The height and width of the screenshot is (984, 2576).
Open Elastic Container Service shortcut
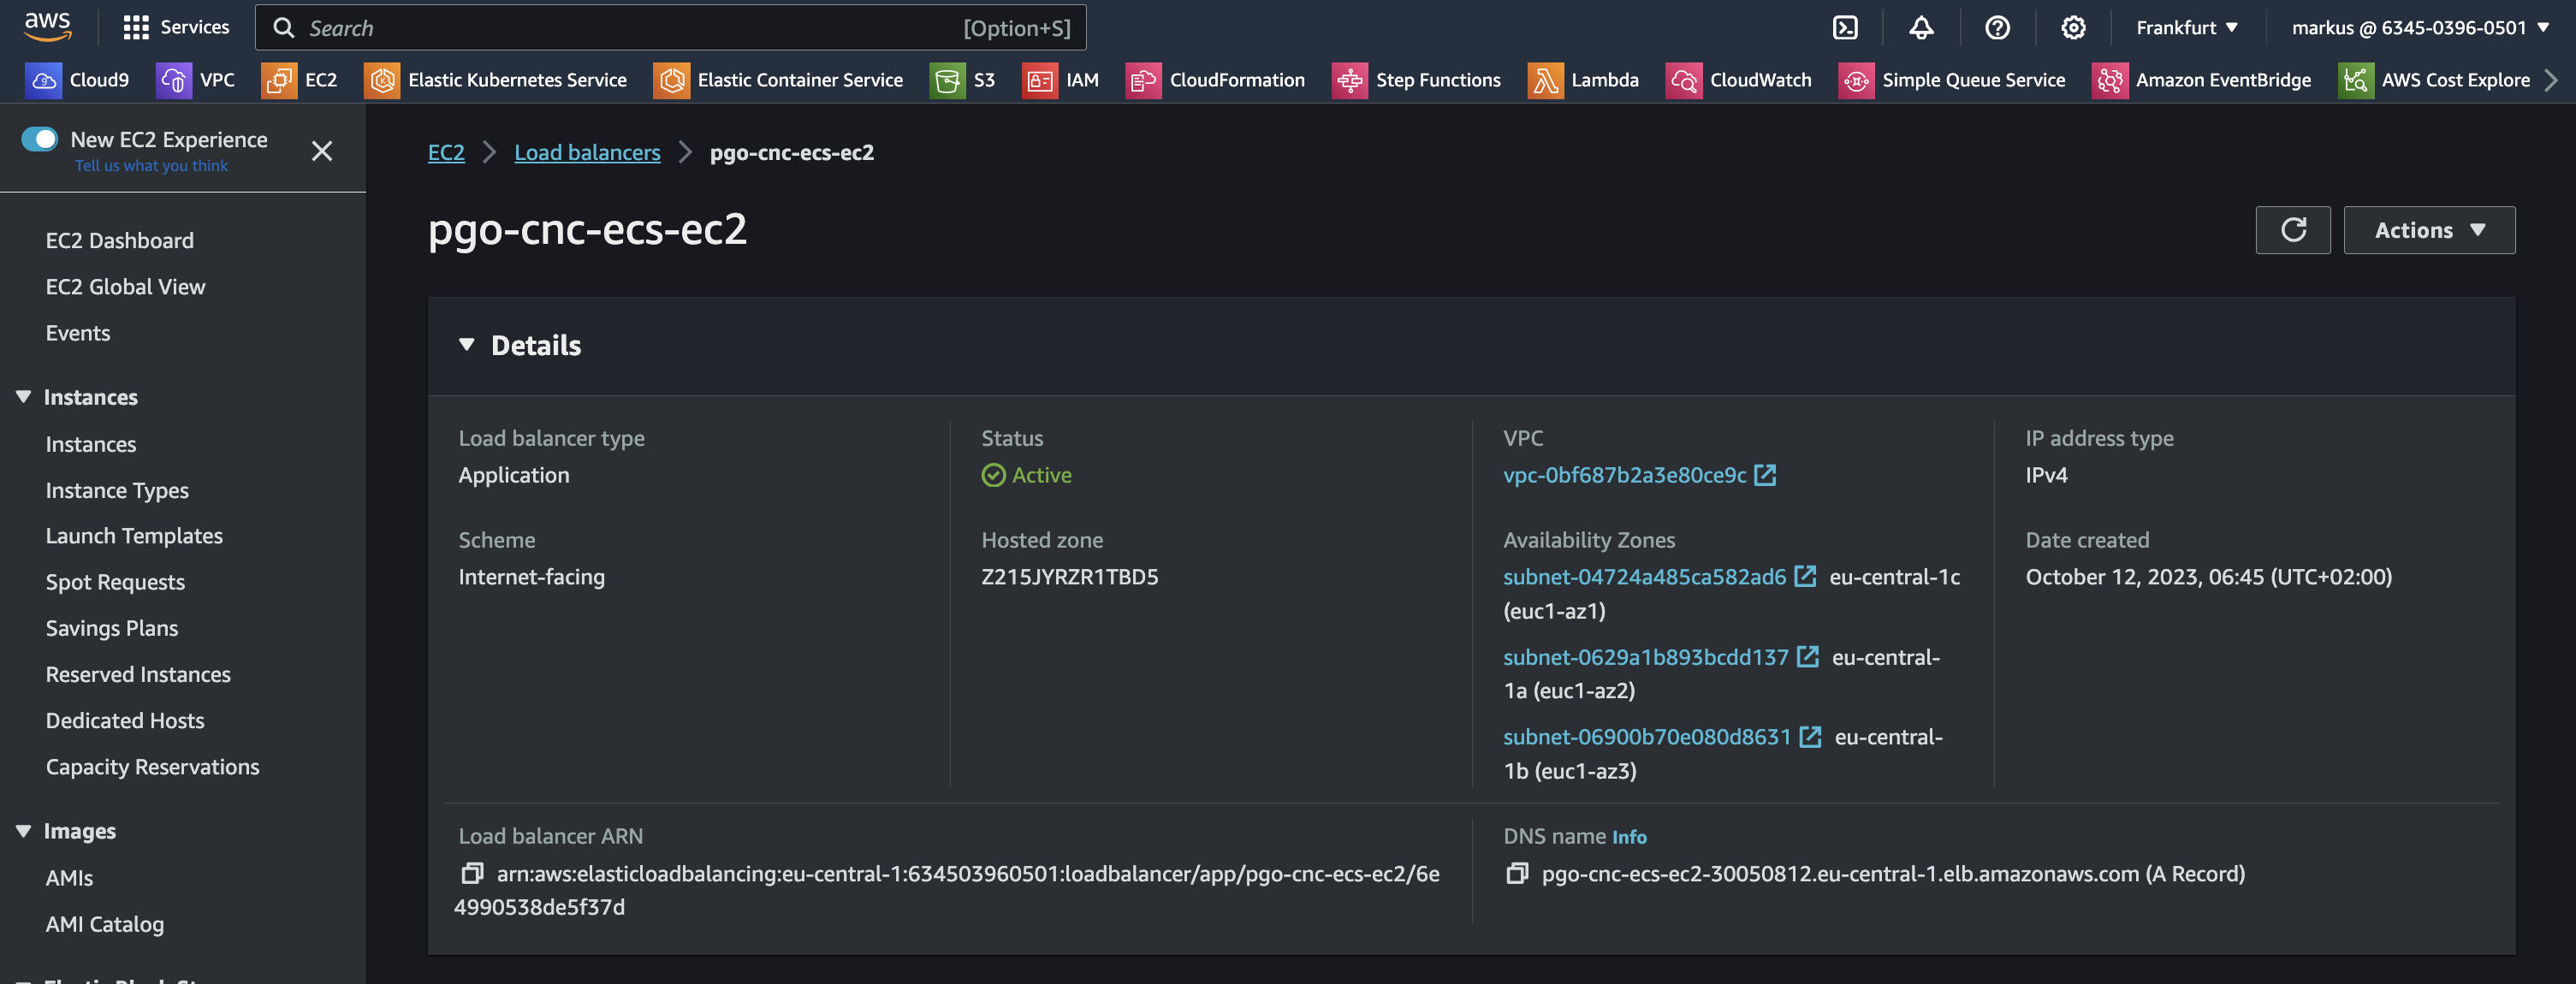click(779, 80)
